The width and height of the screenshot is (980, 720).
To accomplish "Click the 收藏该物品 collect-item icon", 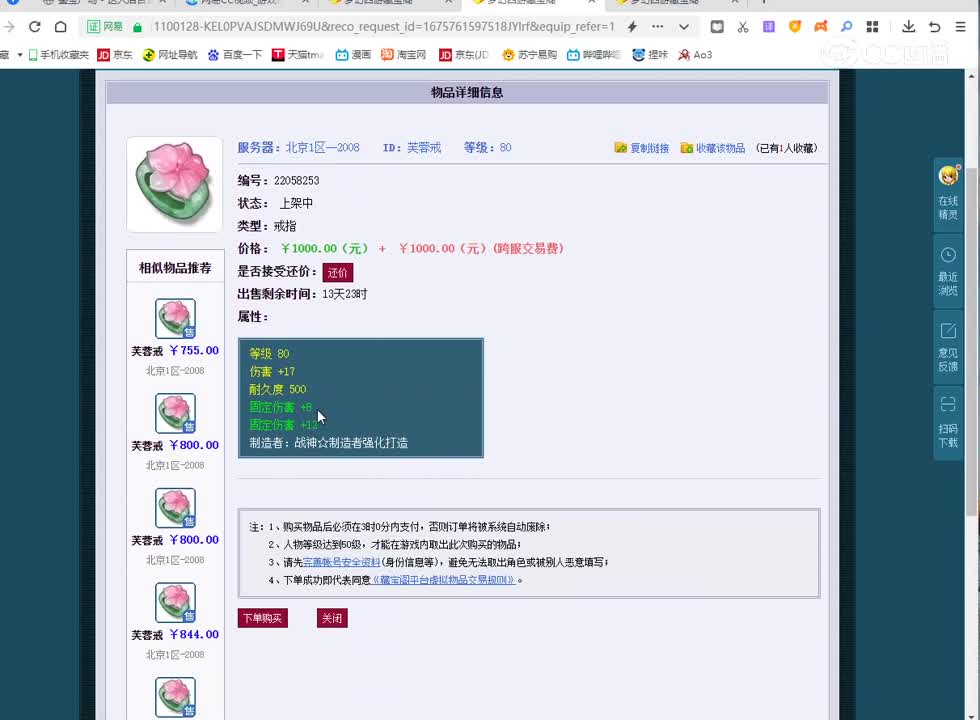I will point(686,147).
